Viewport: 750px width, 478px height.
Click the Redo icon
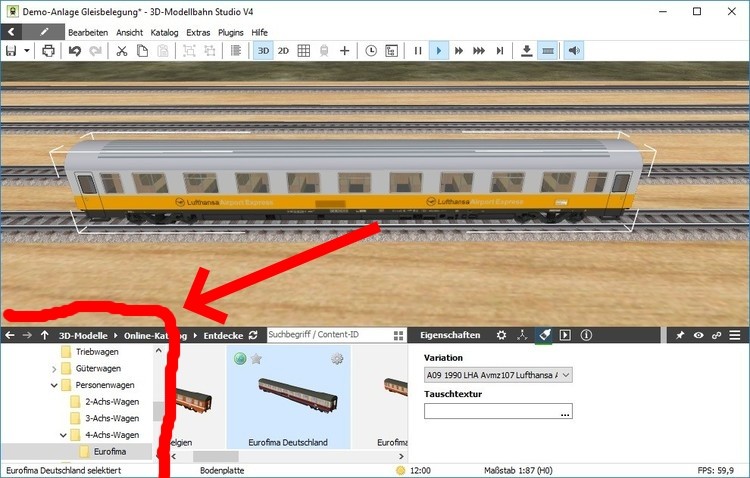pos(95,51)
